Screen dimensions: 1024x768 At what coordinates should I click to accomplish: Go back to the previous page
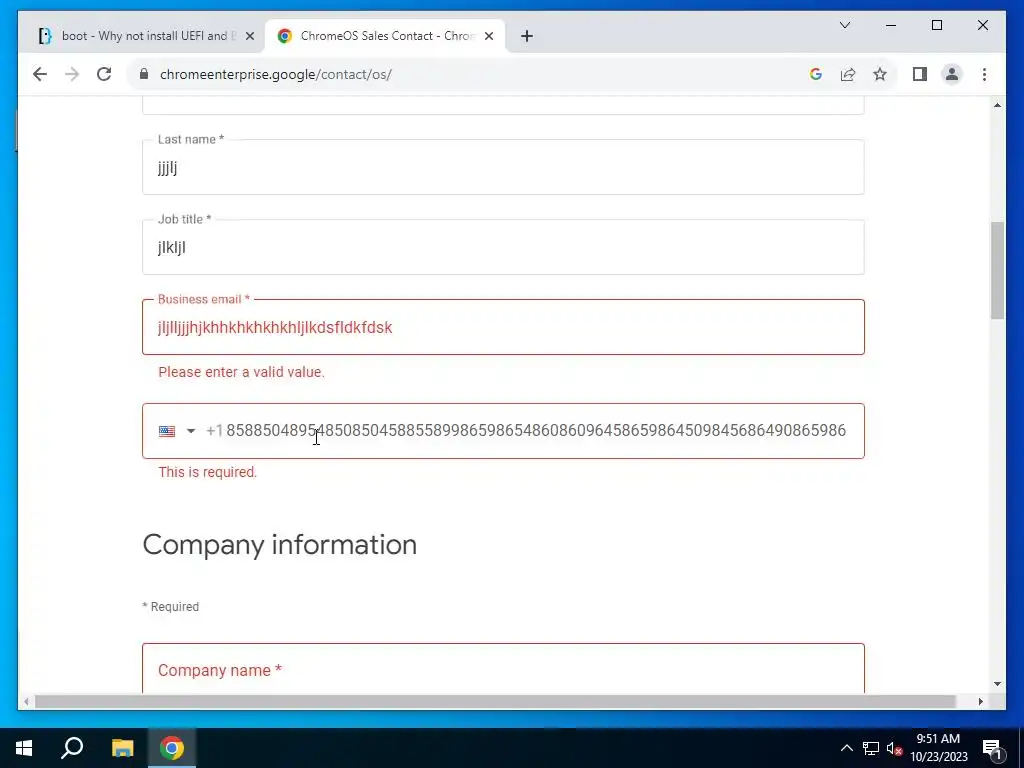coord(40,74)
